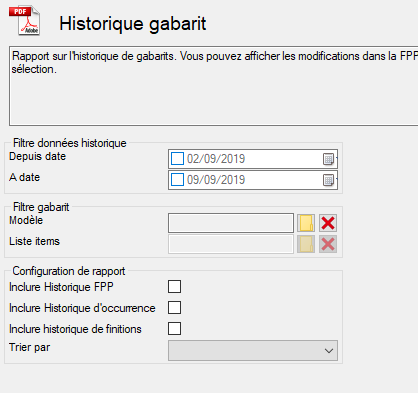The width and height of the screenshot is (418, 393).
Task: Check Inclure Historique d'occurrence
Action: [175, 307]
